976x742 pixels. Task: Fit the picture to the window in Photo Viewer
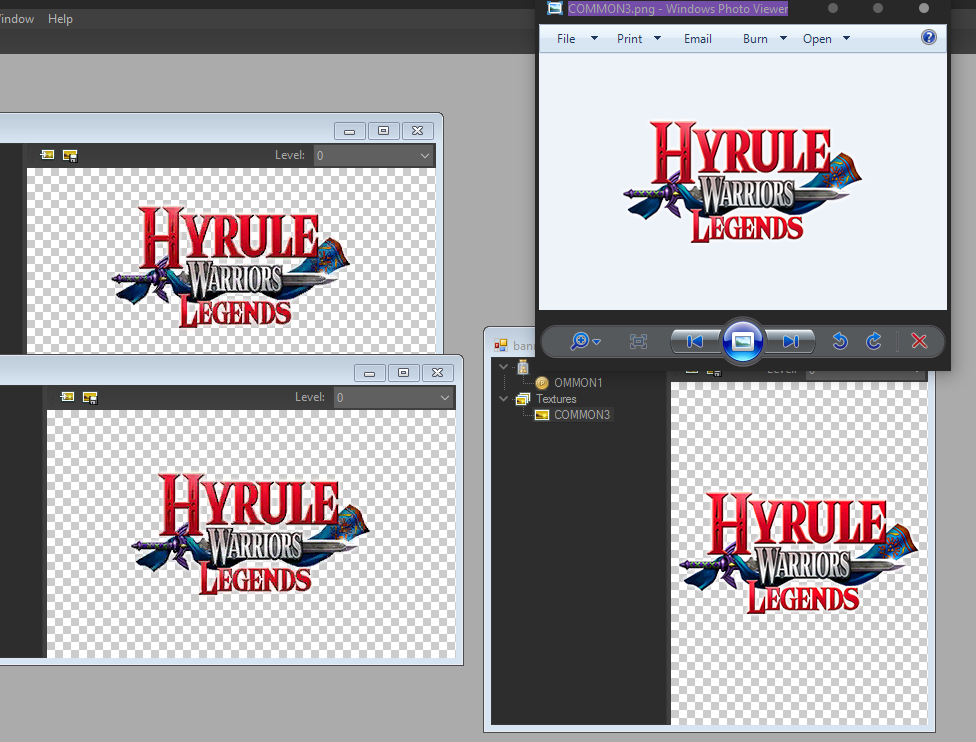[x=638, y=341]
